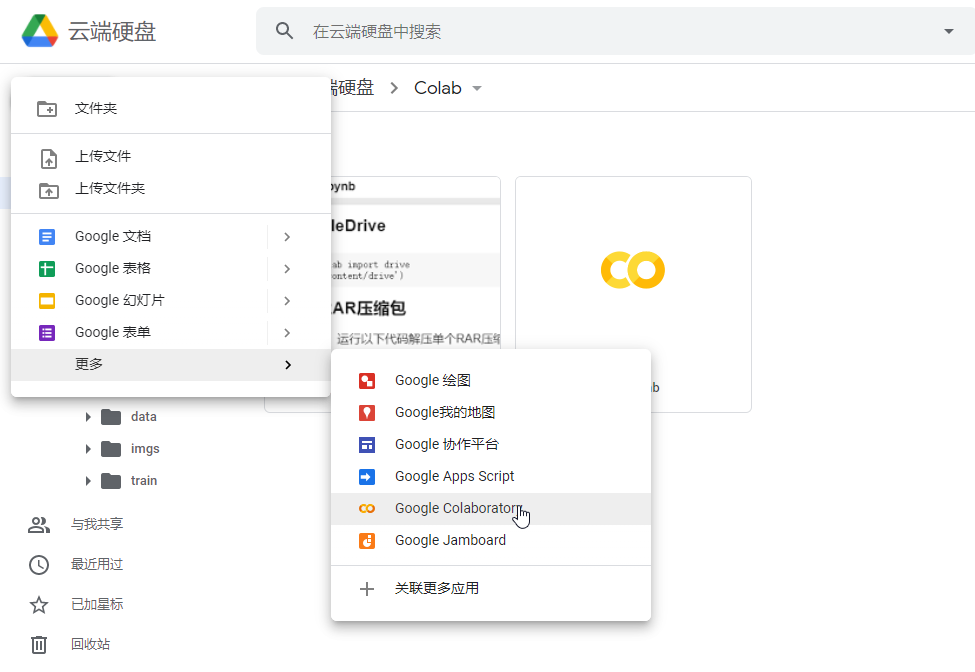This screenshot has width=975, height=672.
Task: Select the train folder name
Action: click(144, 481)
